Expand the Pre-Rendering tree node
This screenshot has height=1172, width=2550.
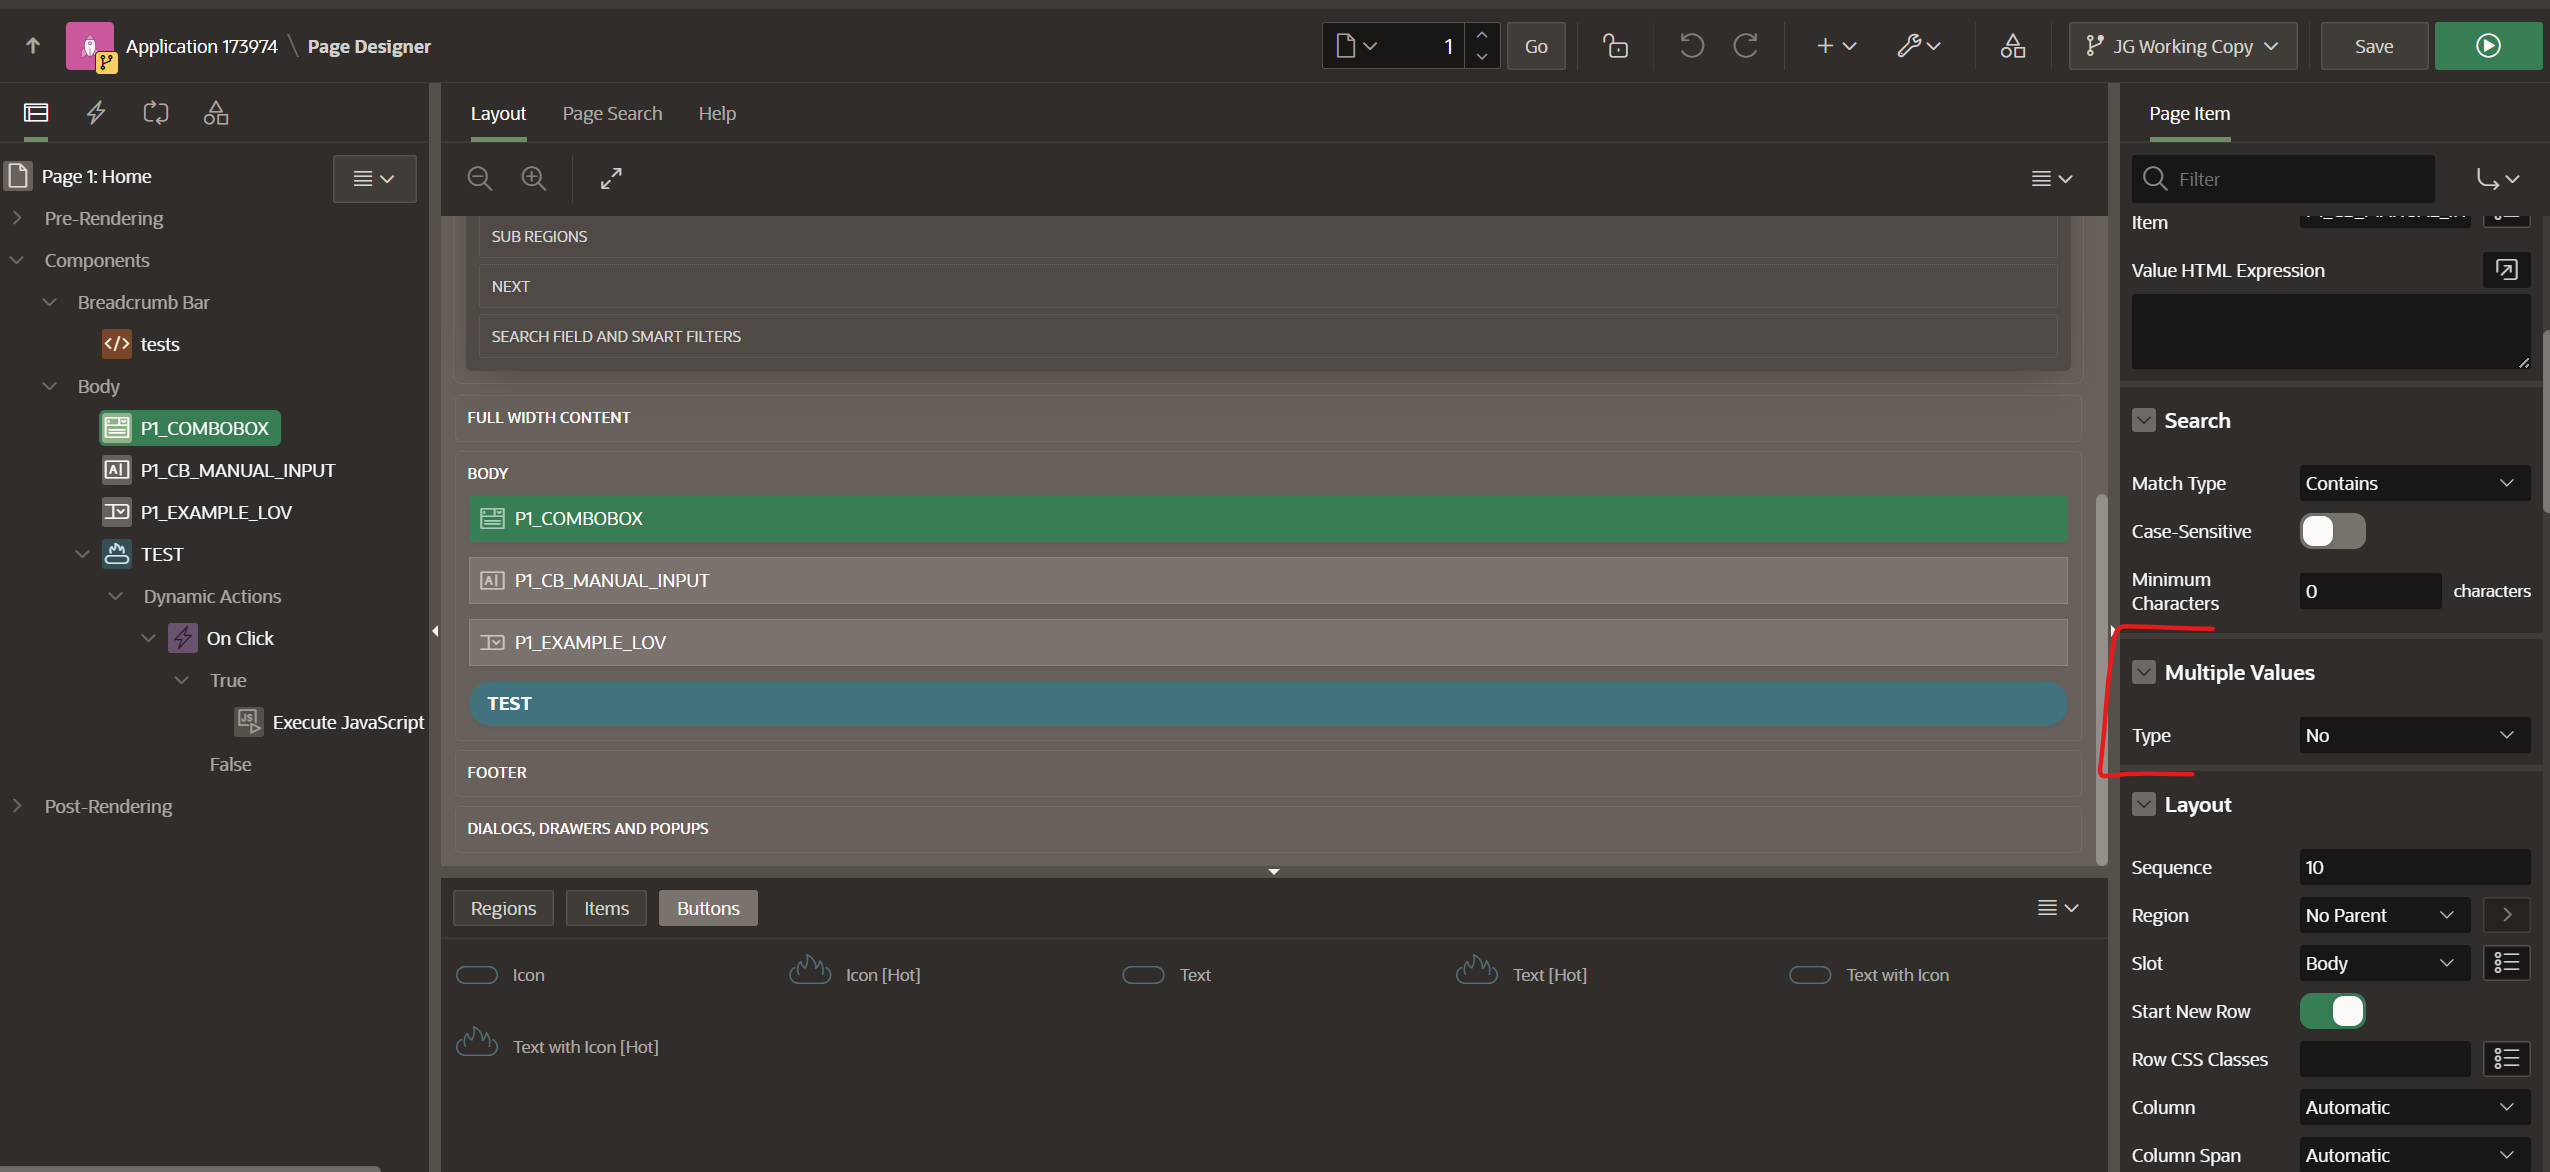[17, 218]
